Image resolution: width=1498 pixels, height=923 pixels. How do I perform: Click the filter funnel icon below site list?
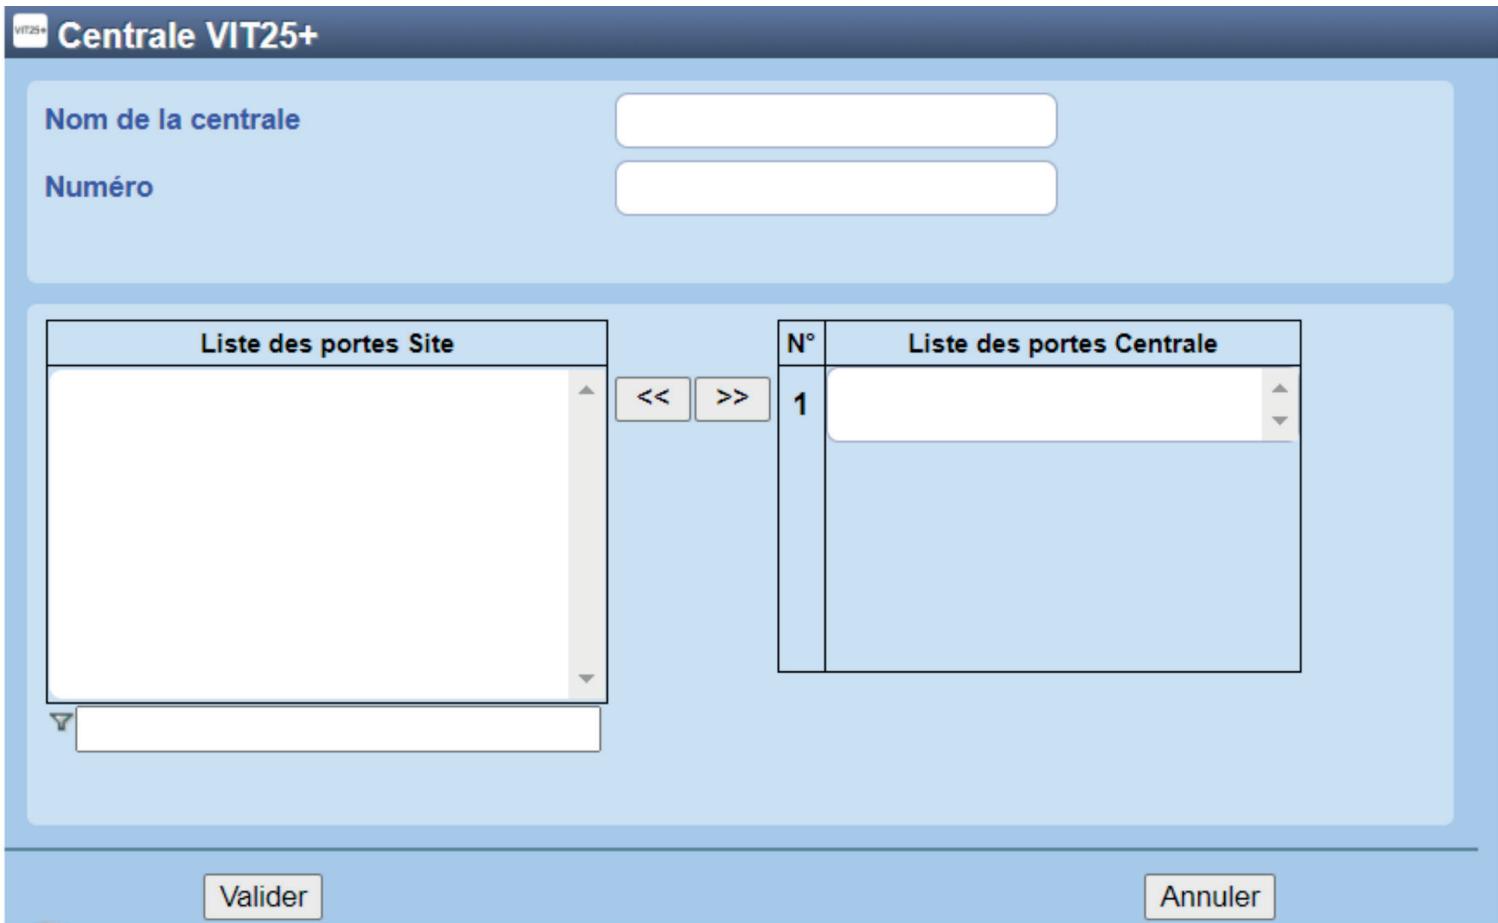tap(61, 722)
